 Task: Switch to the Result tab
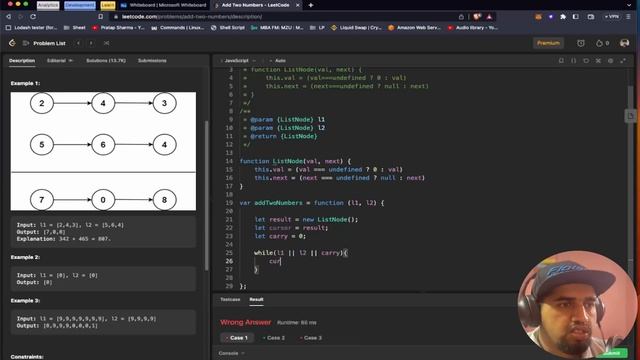click(x=256, y=299)
